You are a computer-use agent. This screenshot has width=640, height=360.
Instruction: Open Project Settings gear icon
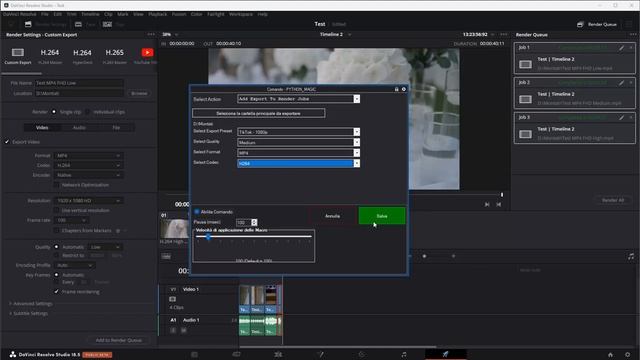628,355
